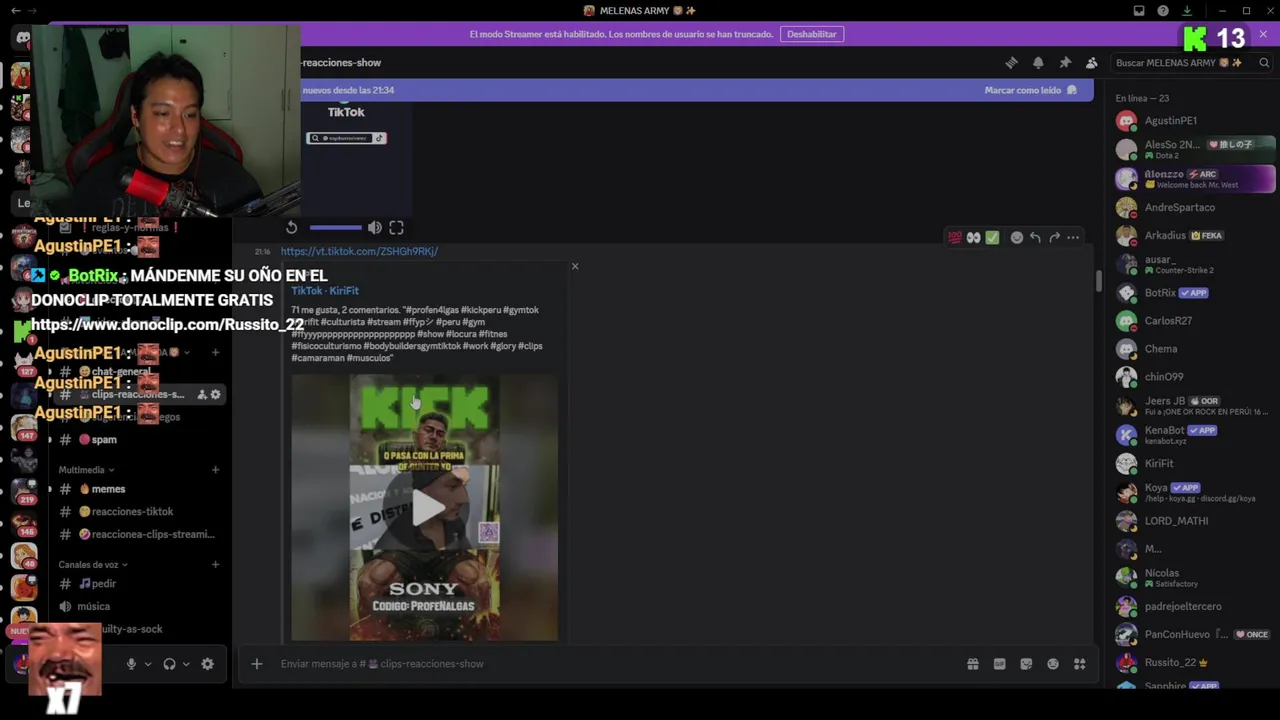Open help icon in title bar

click(x=1163, y=11)
